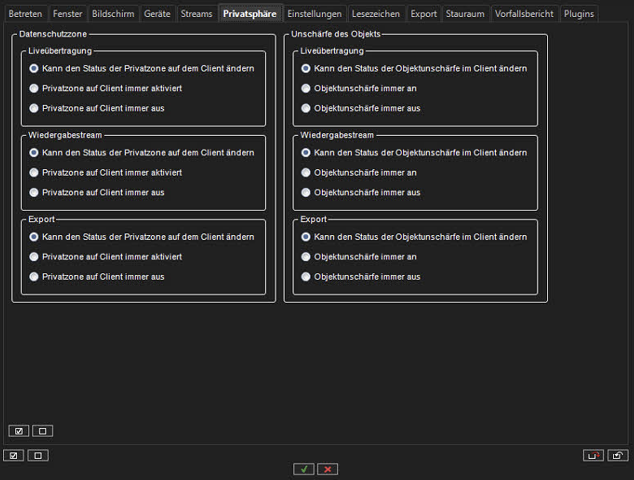Screen dimensions: 634x480
Task: Select Unschärfe Export 'Kann den Status der Objektunschärfe'
Action: tap(414, 237)
